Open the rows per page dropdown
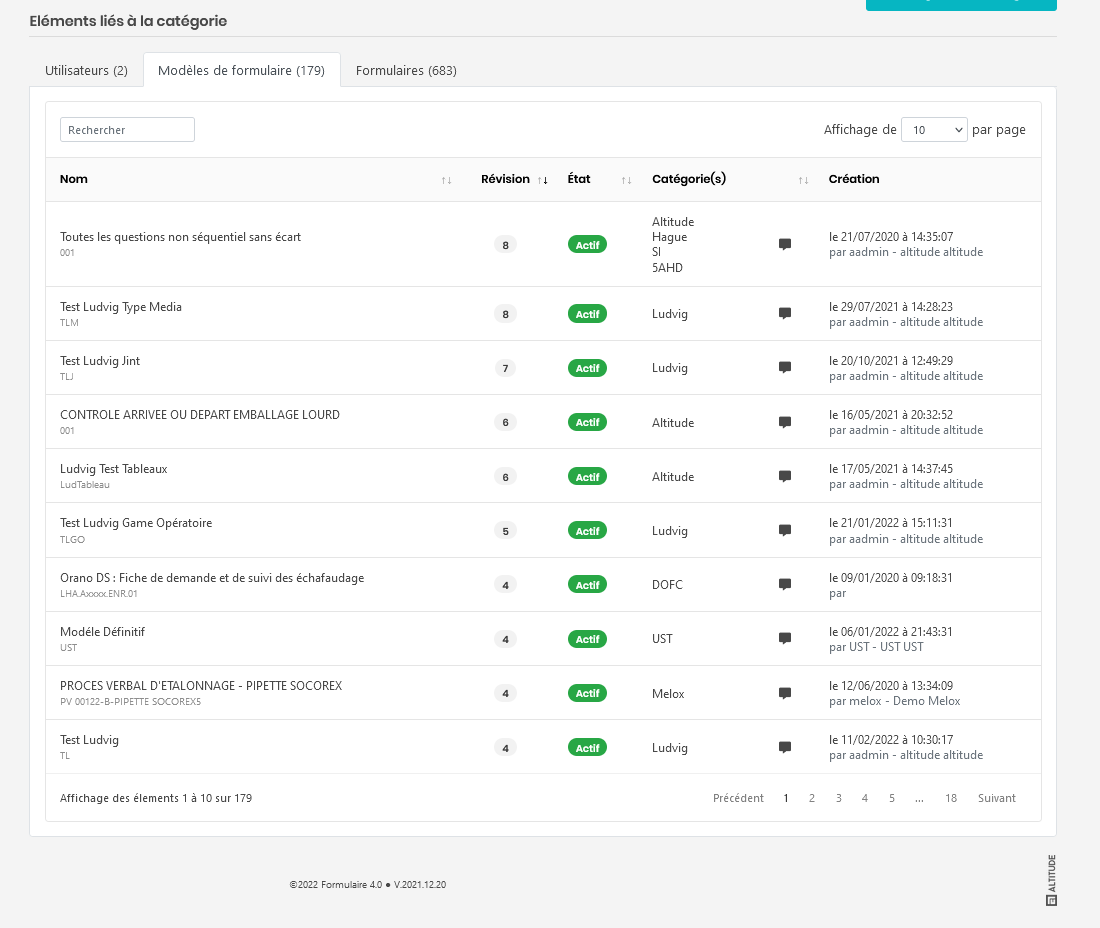This screenshot has width=1100, height=928. tap(934, 130)
